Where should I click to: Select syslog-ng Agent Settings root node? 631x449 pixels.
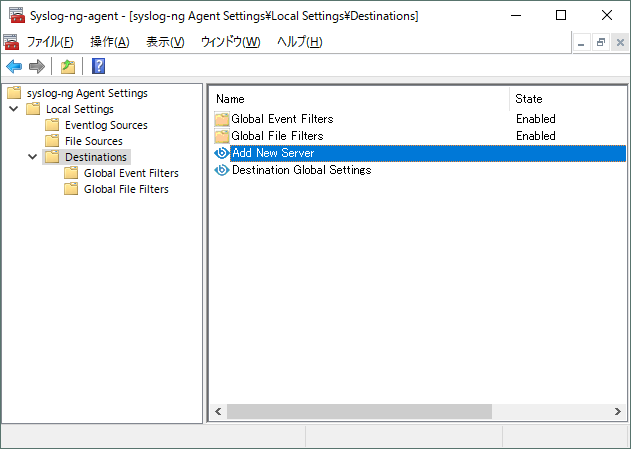point(87,93)
